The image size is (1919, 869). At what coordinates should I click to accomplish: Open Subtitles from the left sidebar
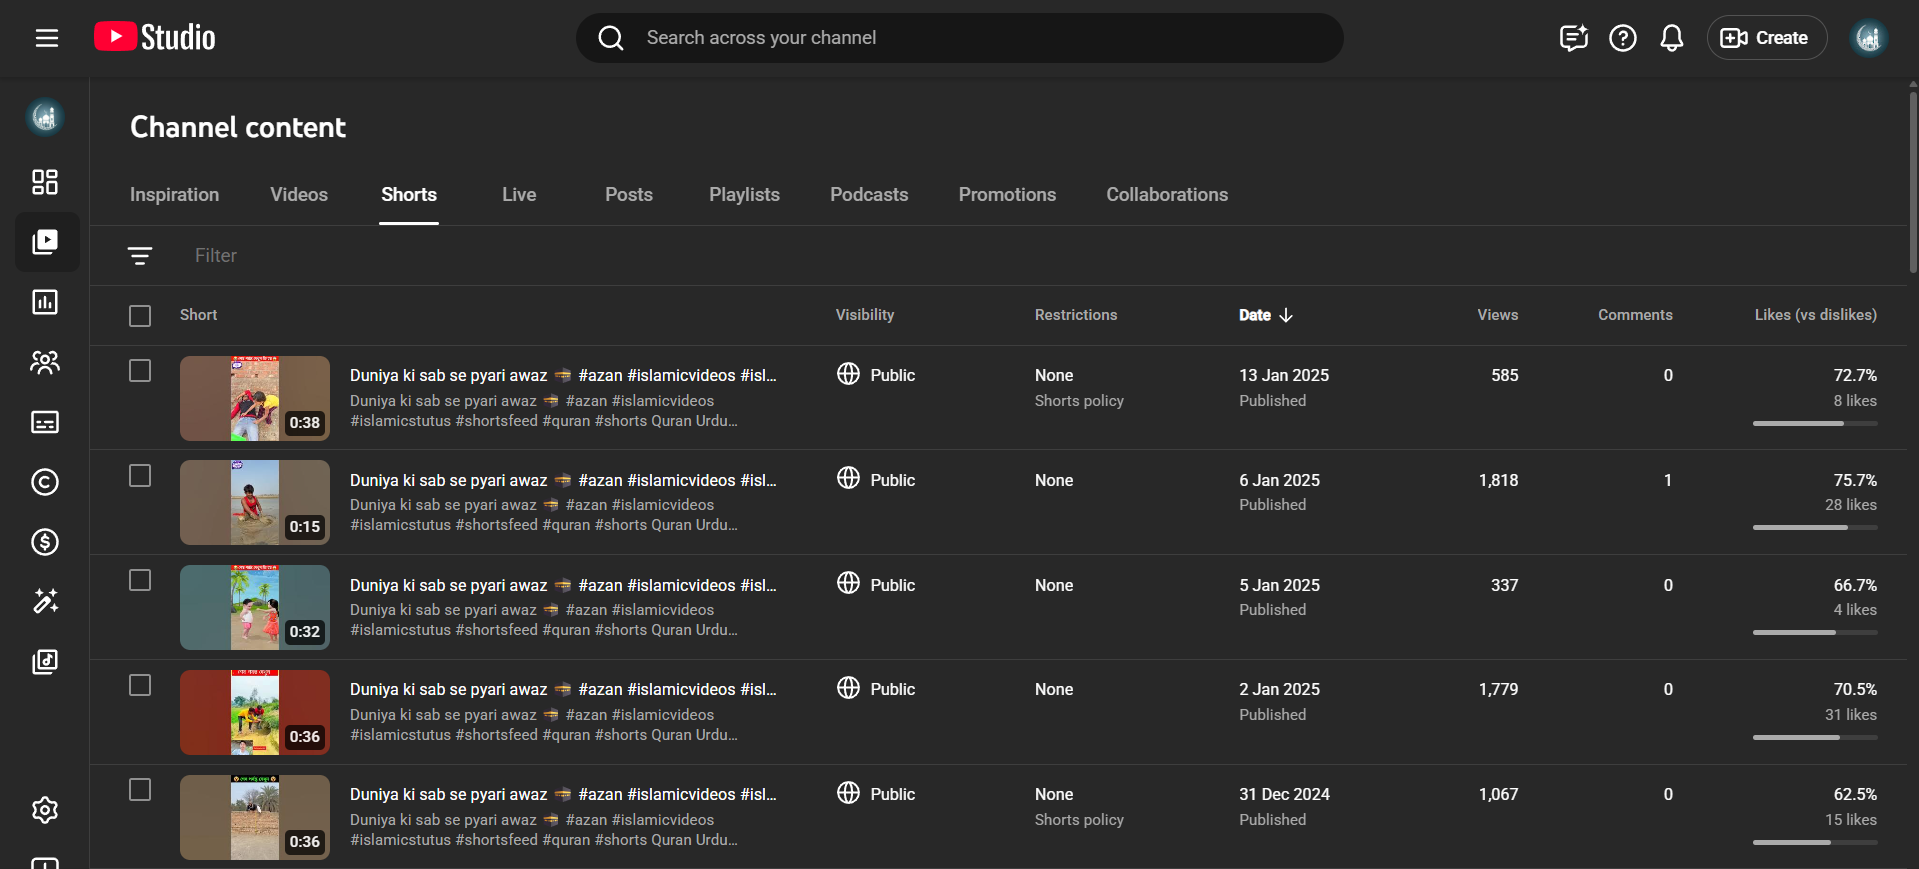[x=45, y=422]
